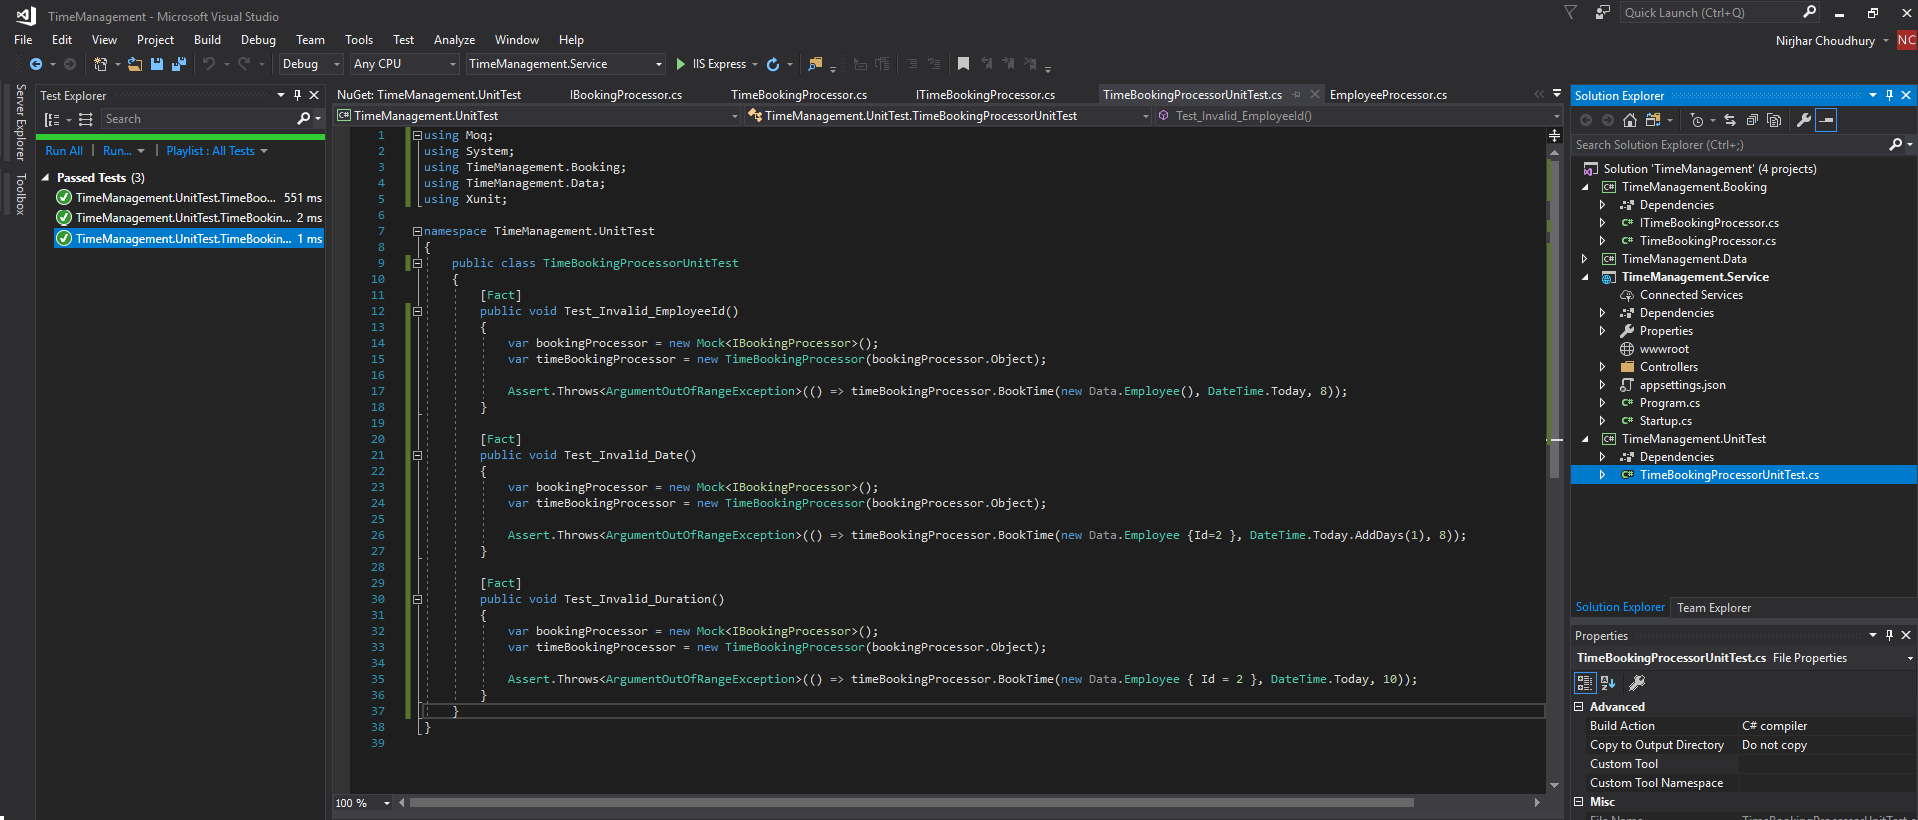
Task: Open the Analyze menu
Action: pos(454,40)
